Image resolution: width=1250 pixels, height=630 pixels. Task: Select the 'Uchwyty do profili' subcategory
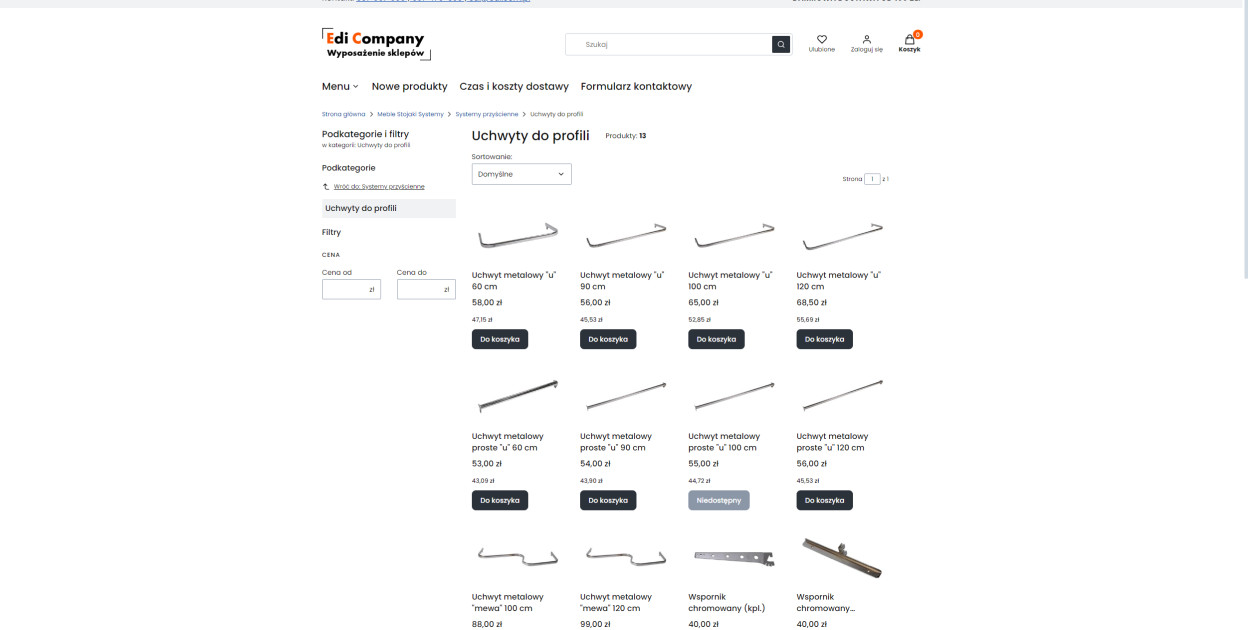tap(388, 208)
